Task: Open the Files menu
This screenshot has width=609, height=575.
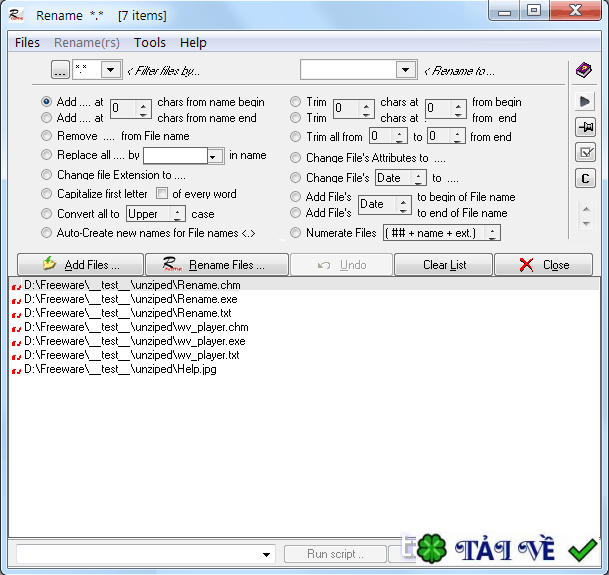Action: tap(27, 42)
